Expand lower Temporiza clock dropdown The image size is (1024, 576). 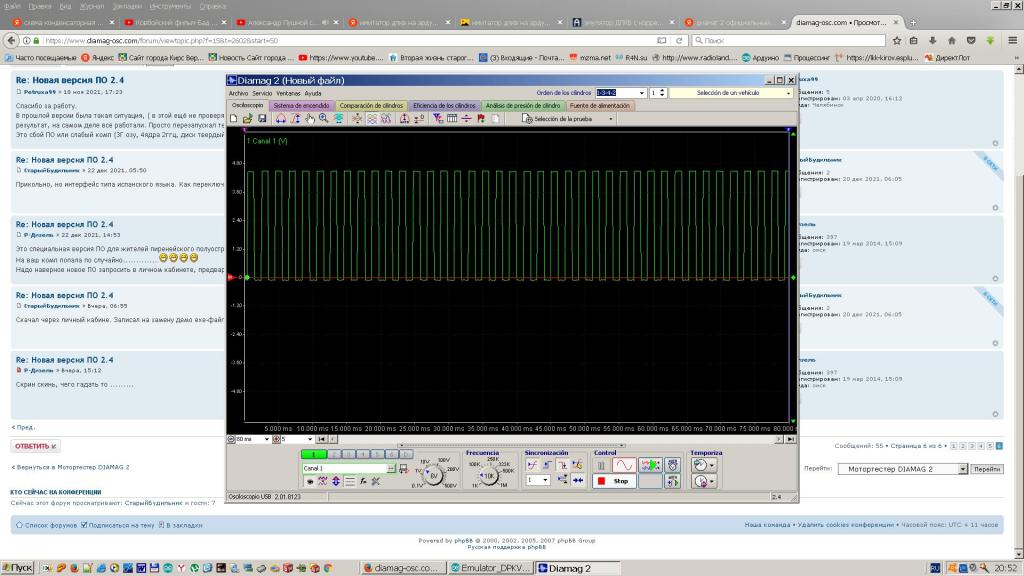click(x=712, y=481)
